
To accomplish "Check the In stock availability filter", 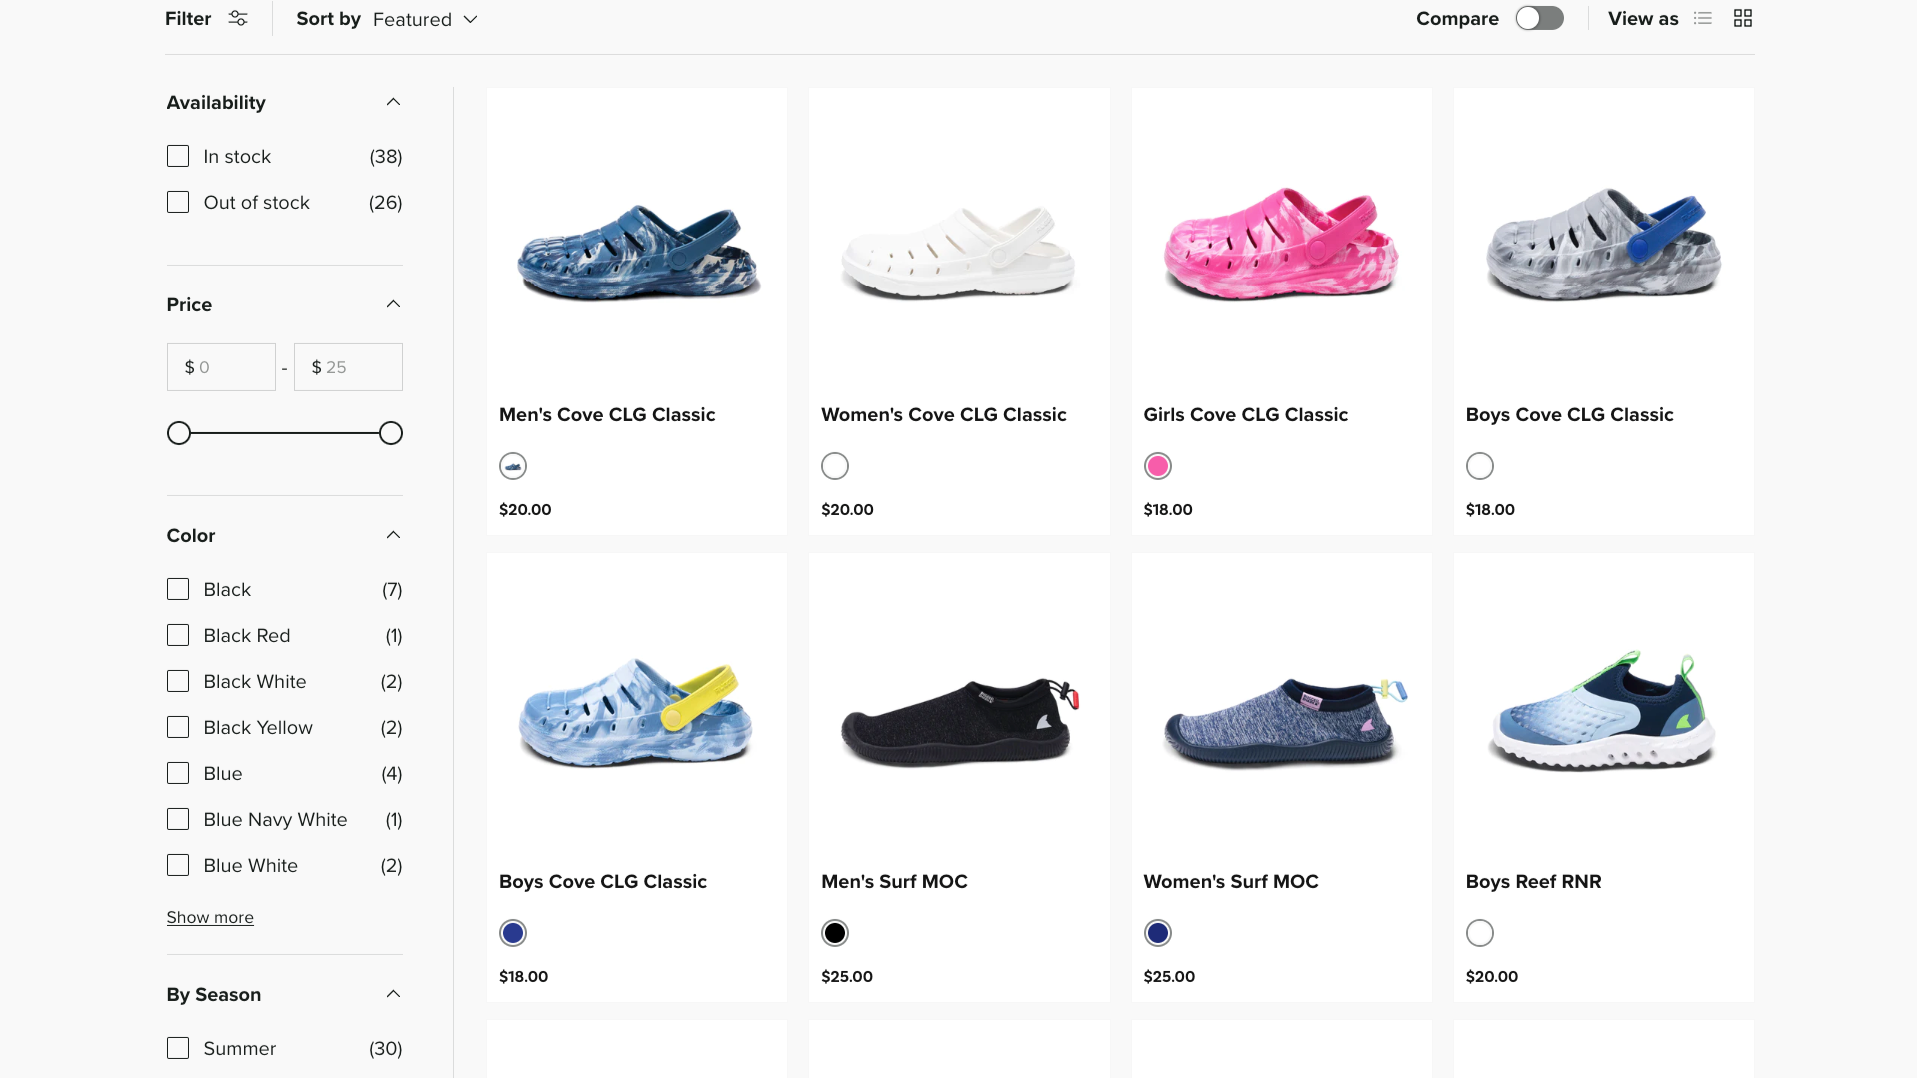I will coord(178,157).
